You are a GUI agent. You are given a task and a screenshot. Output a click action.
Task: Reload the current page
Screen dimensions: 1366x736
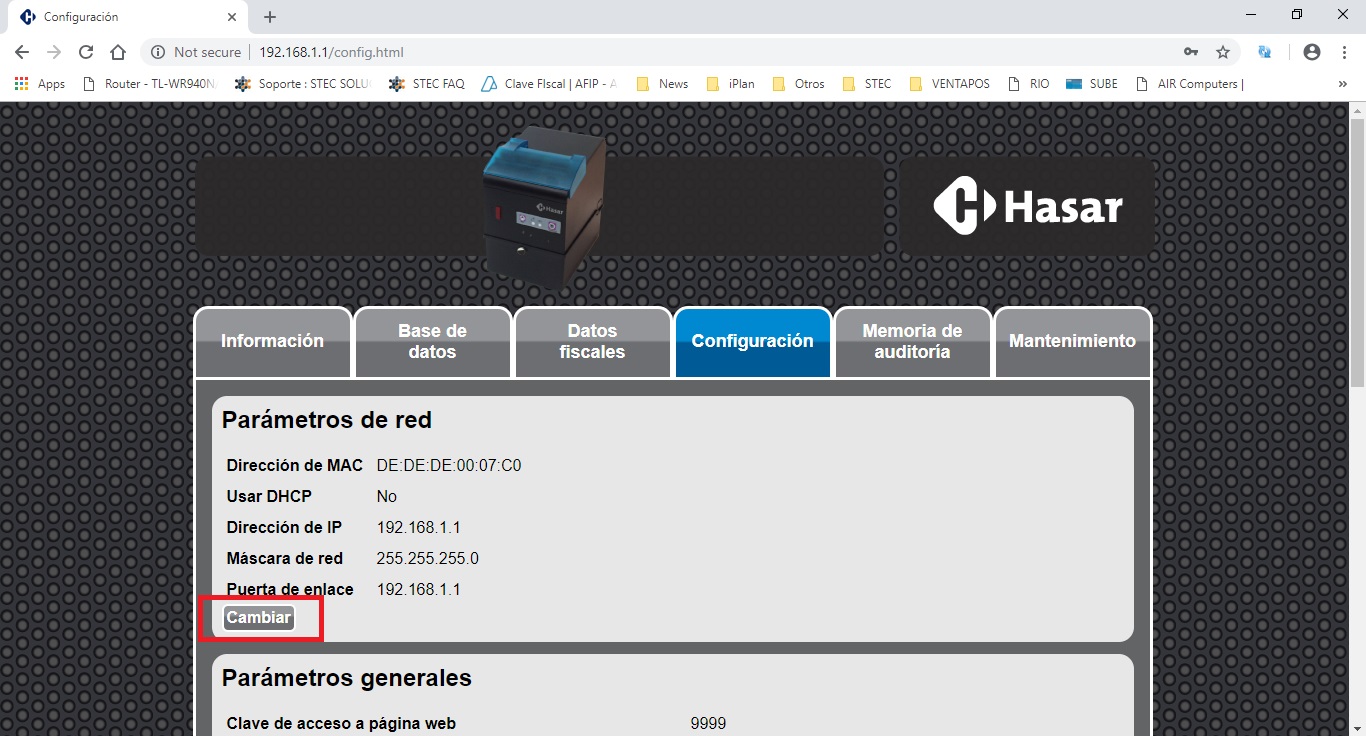coord(86,52)
